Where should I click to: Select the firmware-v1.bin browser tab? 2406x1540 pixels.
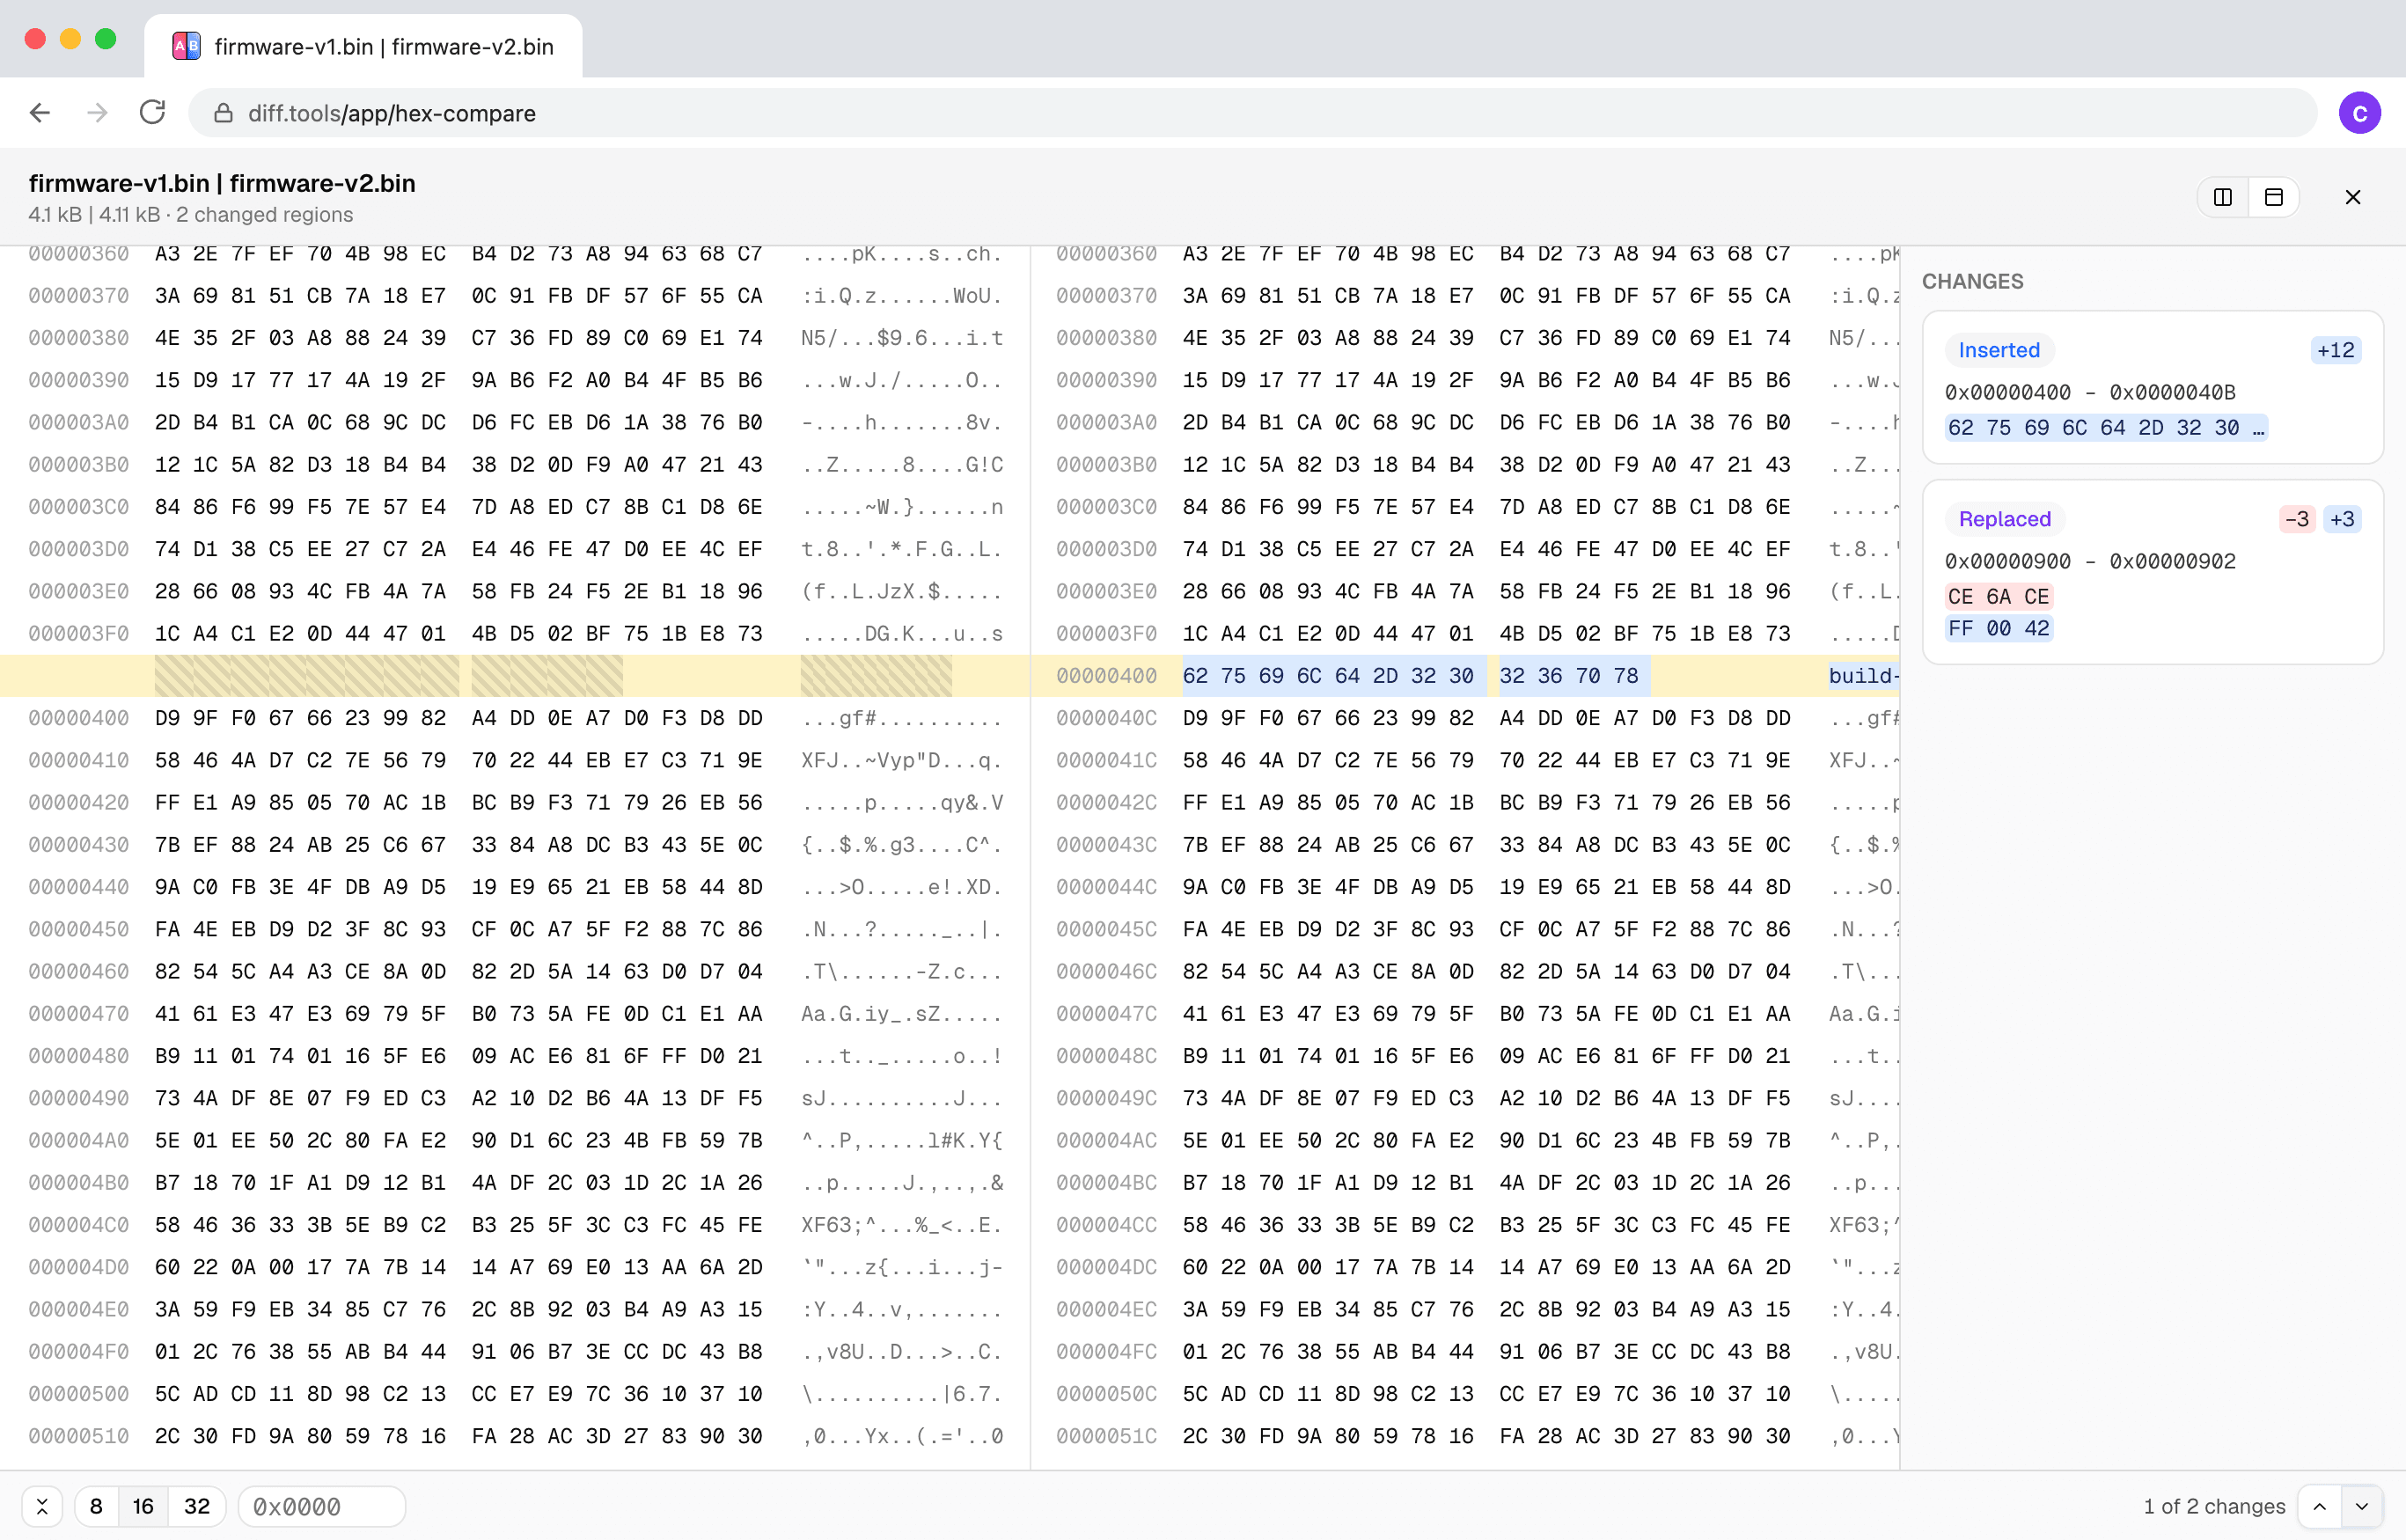tap(363, 46)
